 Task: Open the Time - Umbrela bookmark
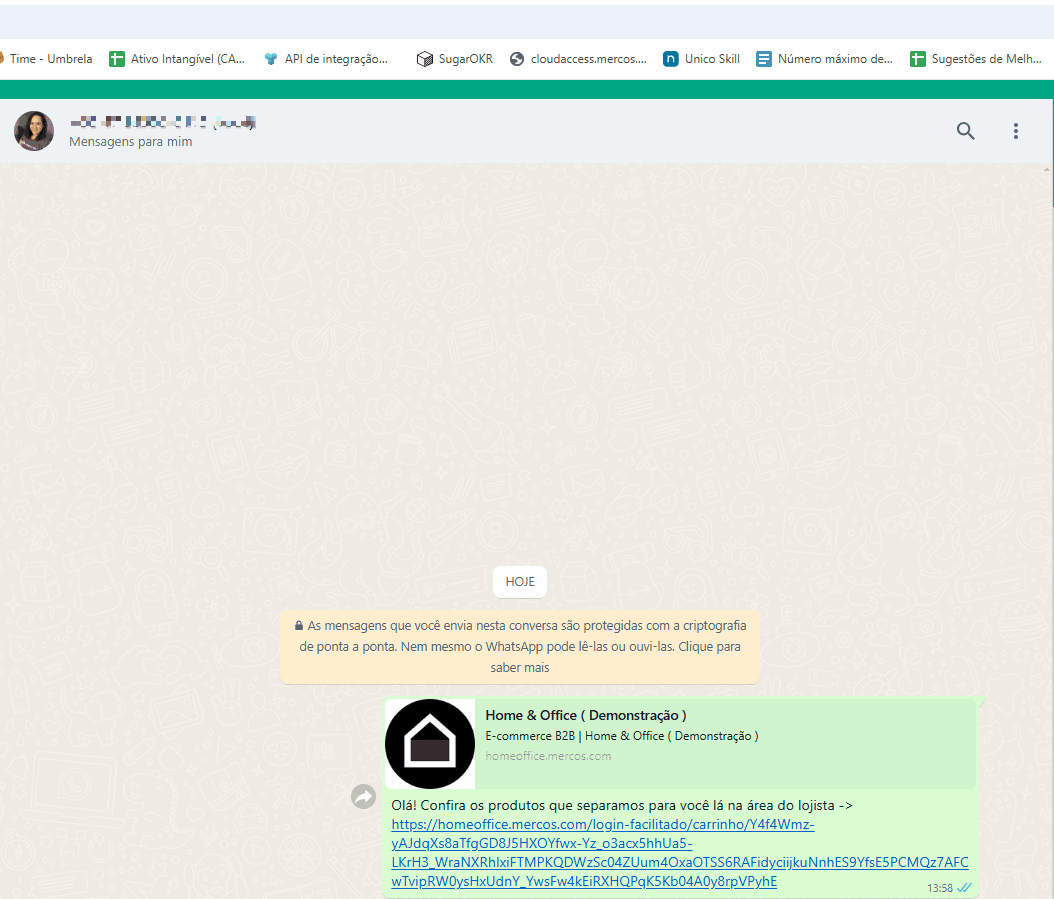pyautogui.click(x=50, y=59)
